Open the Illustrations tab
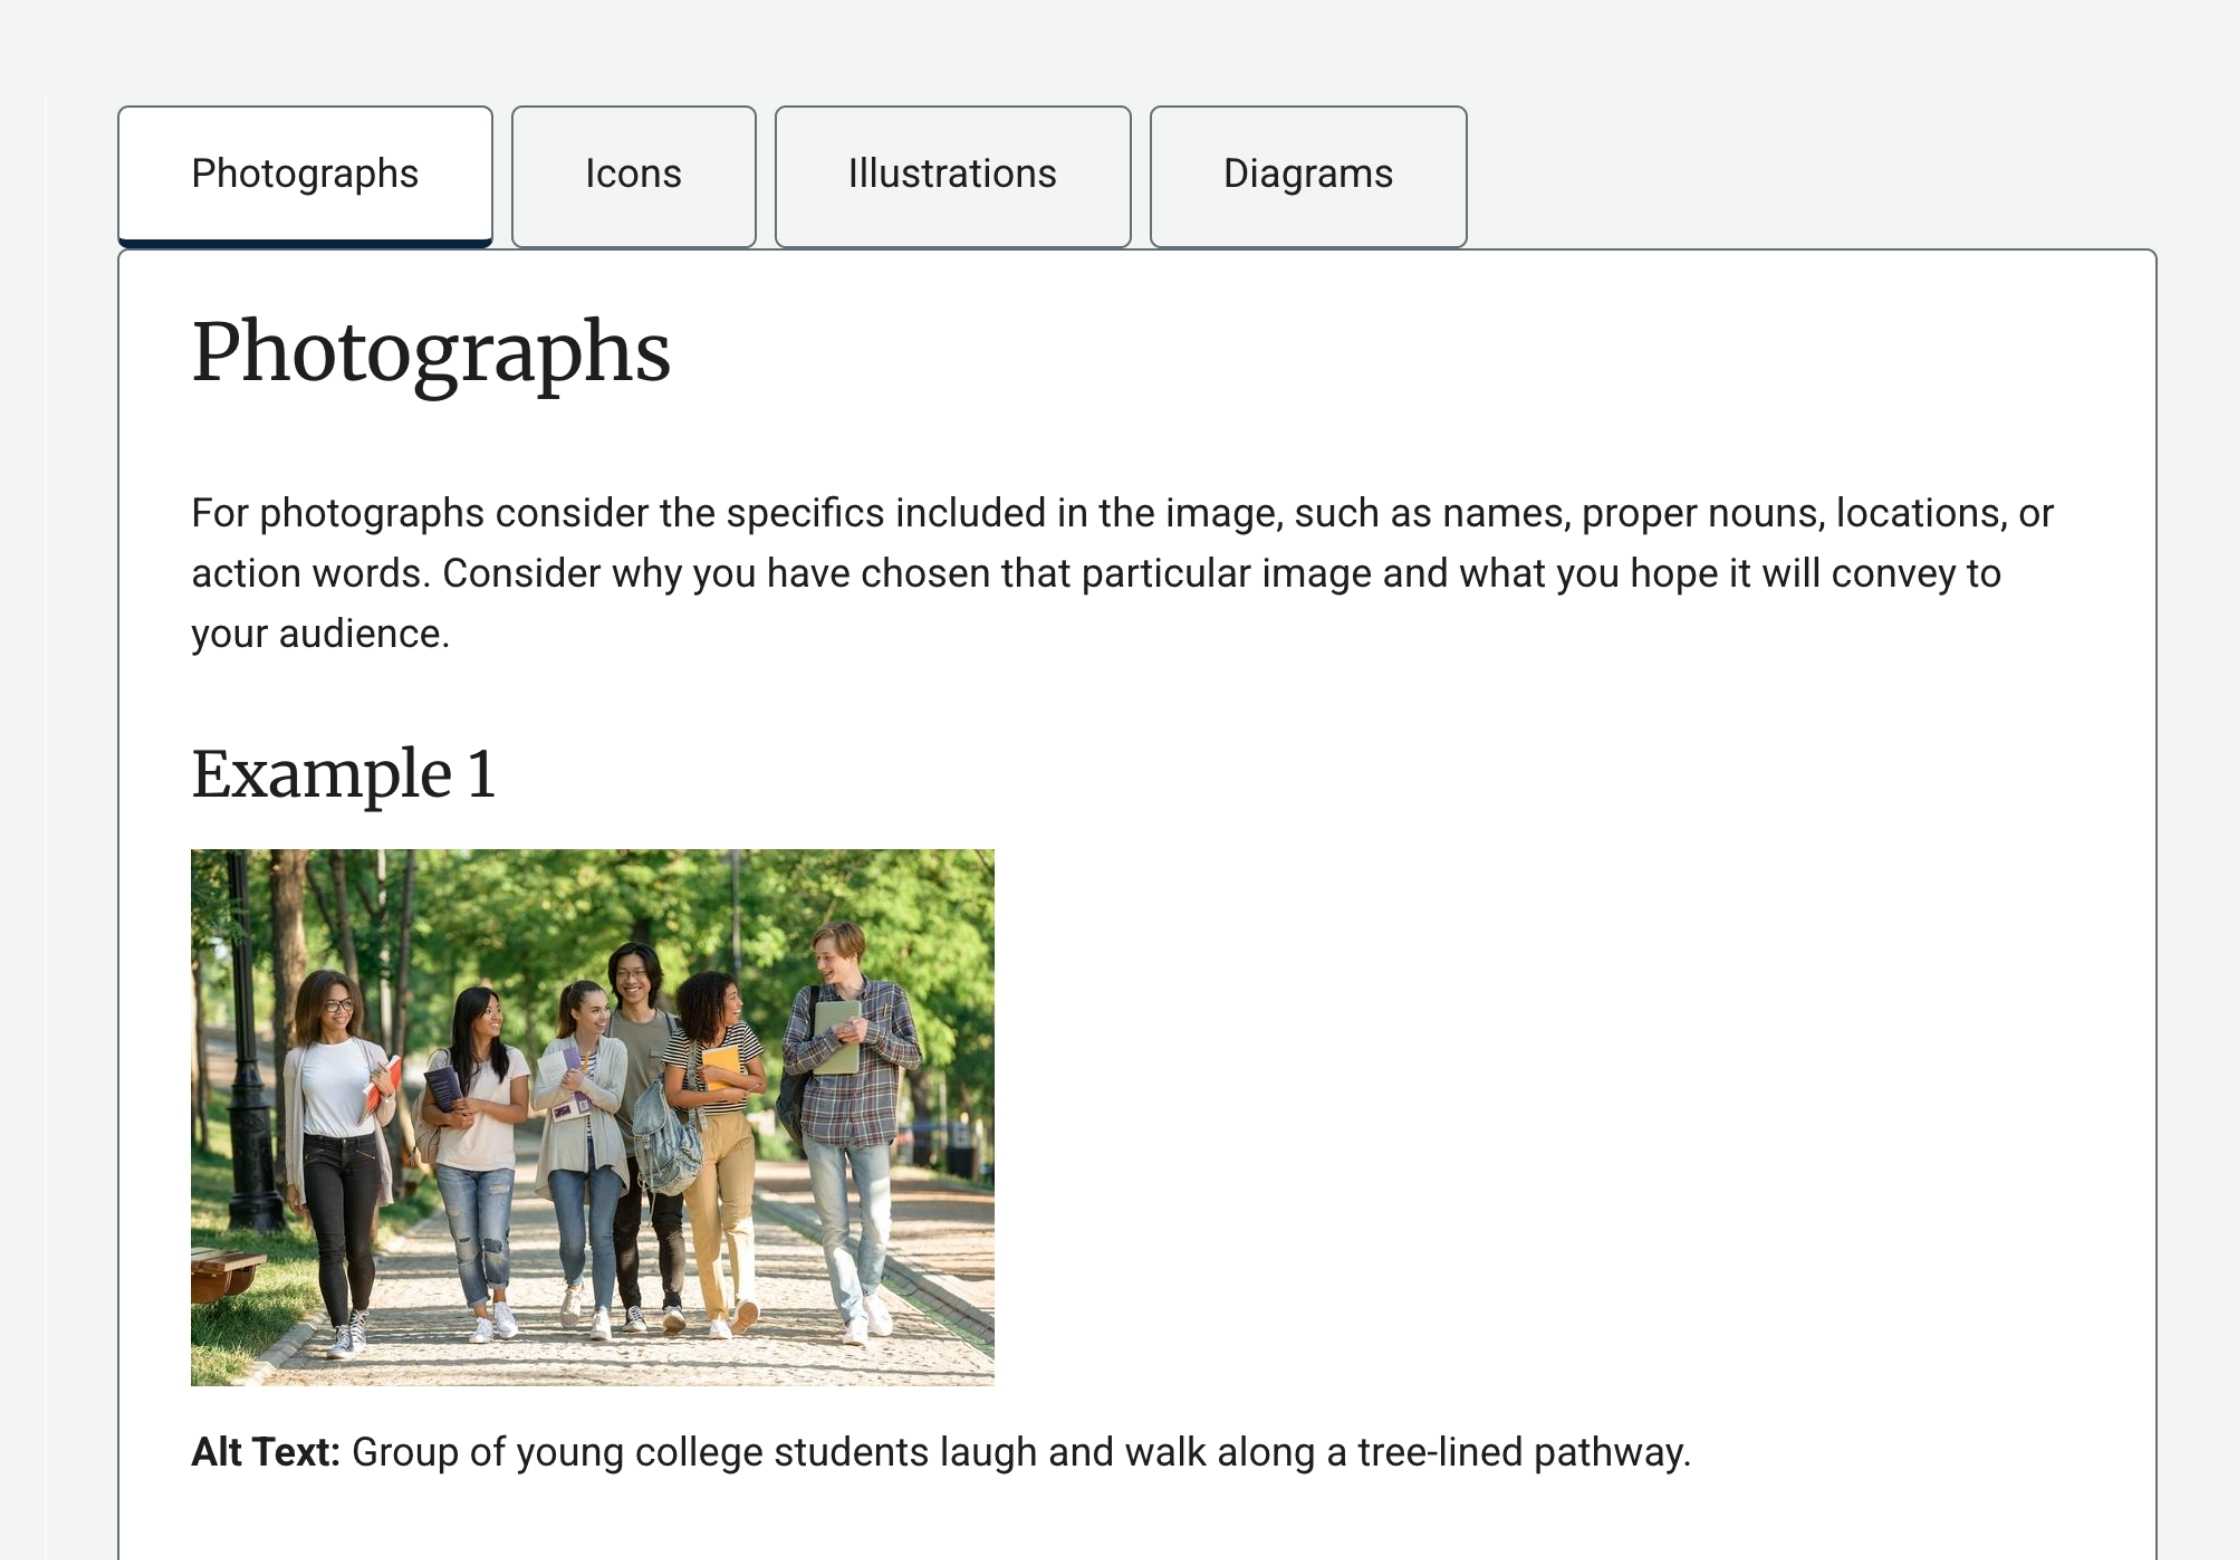The image size is (2240, 1560). click(x=952, y=175)
